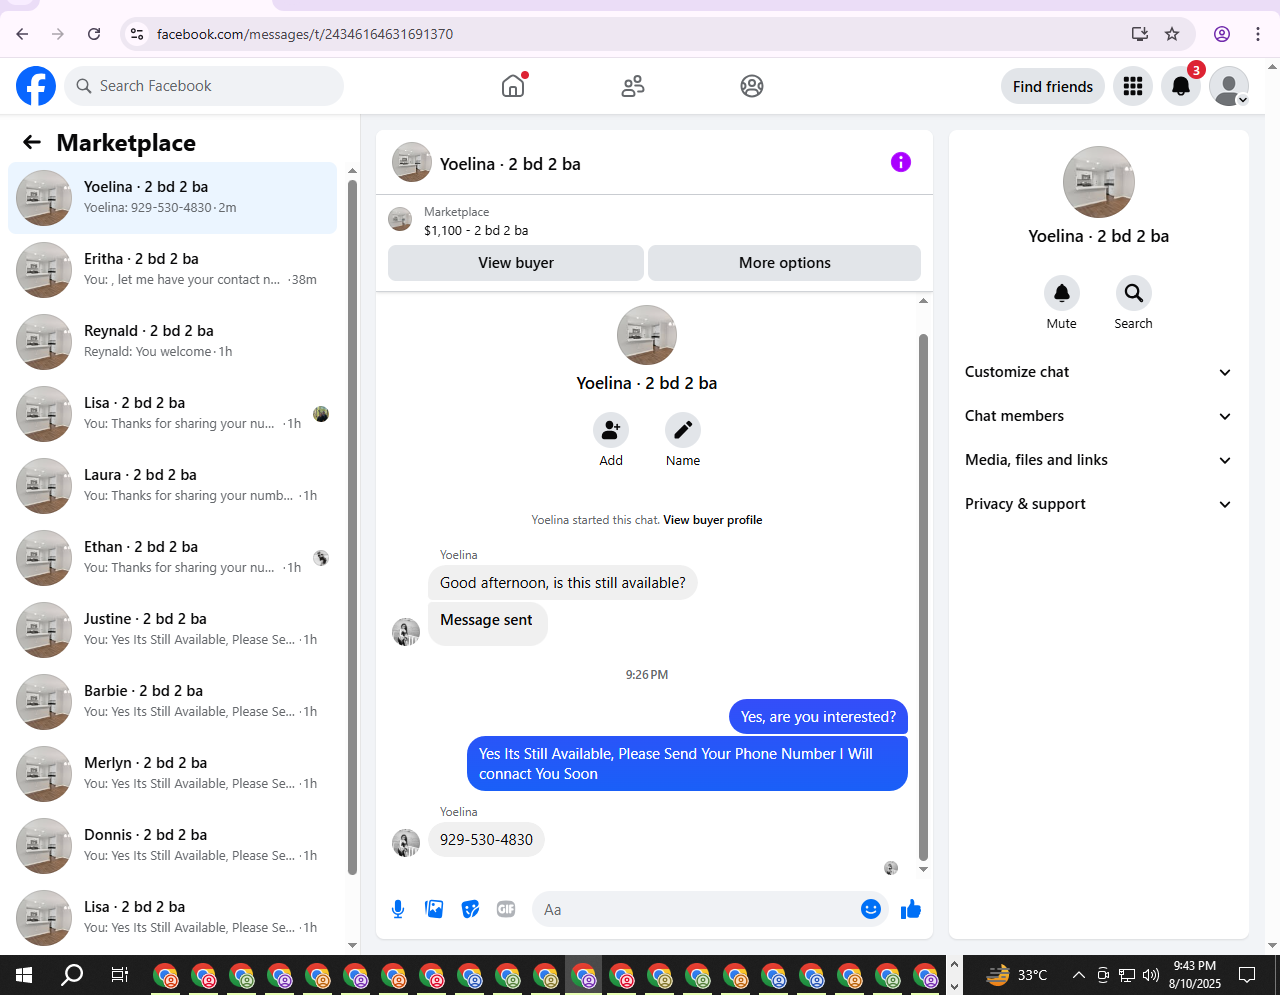Open Justine conversation in list
Image resolution: width=1280 pixels, height=995 pixels.
(173, 630)
